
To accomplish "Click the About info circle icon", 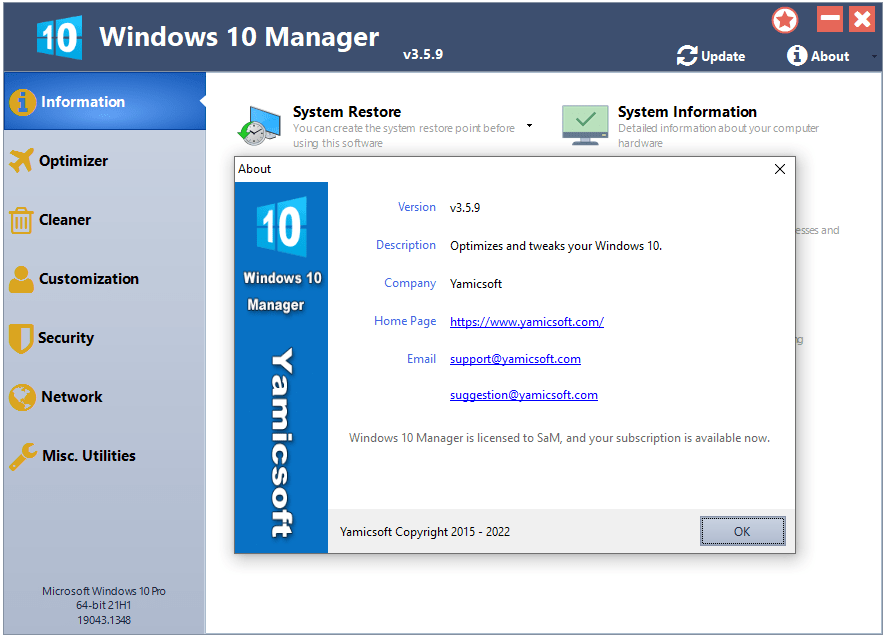I will click(797, 55).
